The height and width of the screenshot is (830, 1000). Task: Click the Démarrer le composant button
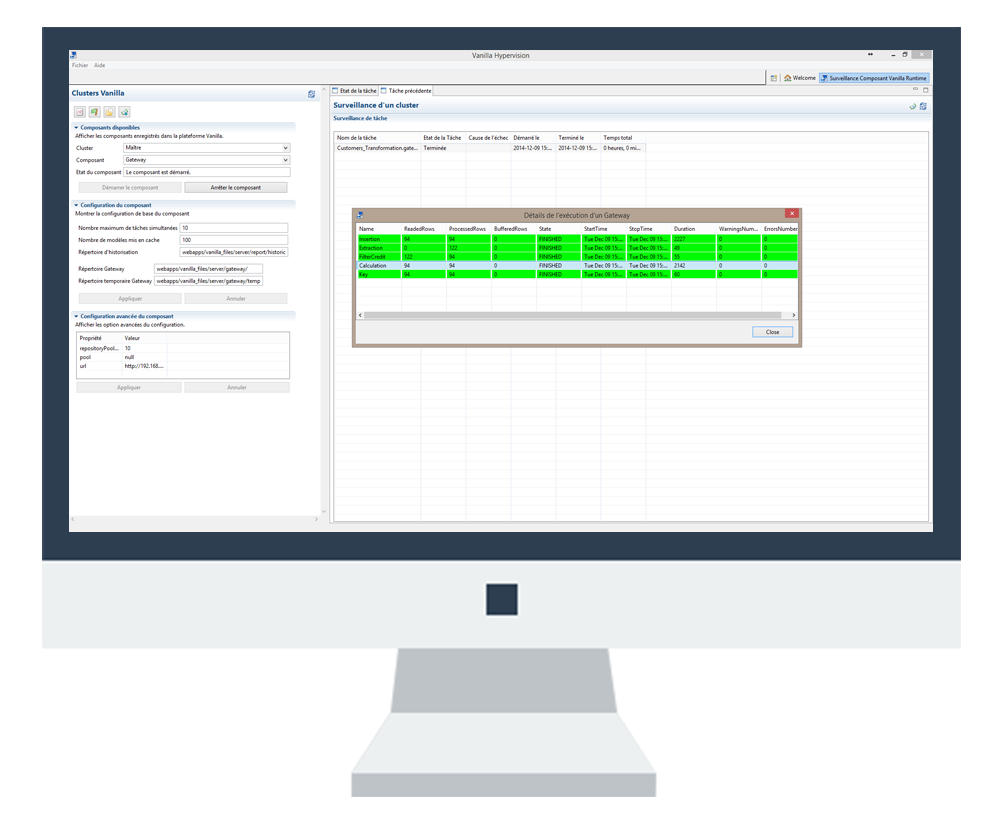point(130,188)
